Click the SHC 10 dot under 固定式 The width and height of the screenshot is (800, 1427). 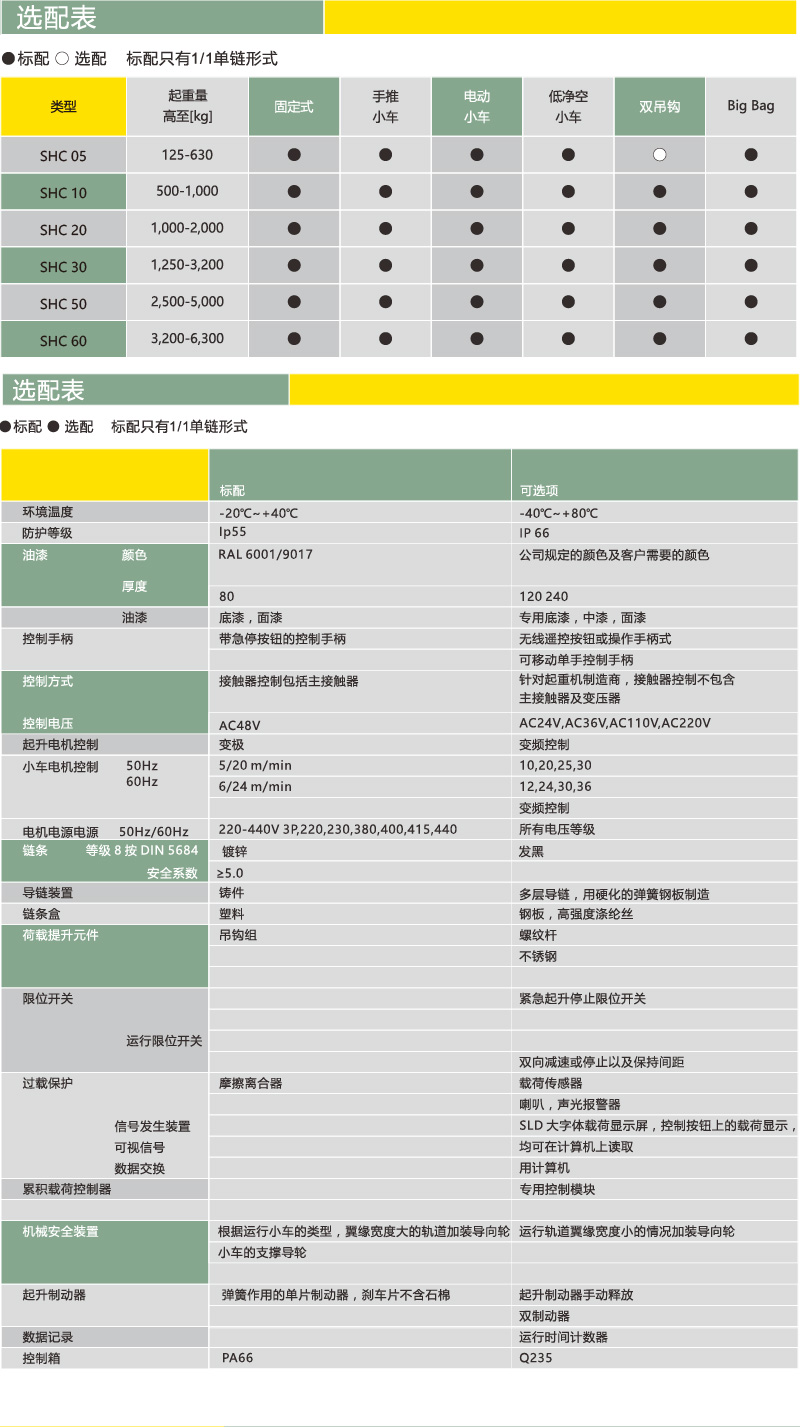tap(294, 192)
